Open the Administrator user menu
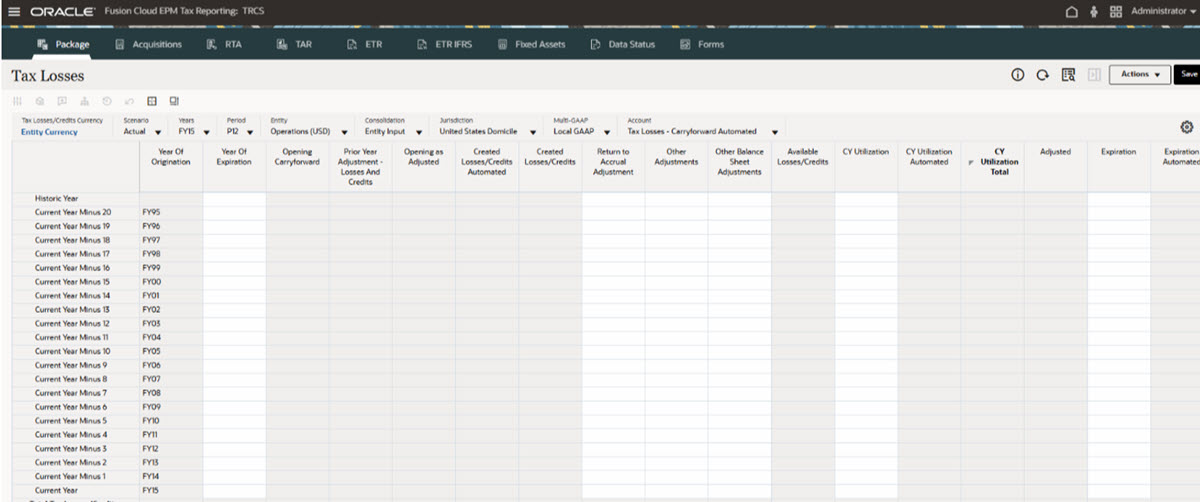The height and width of the screenshot is (502, 1200). coord(1163,11)
